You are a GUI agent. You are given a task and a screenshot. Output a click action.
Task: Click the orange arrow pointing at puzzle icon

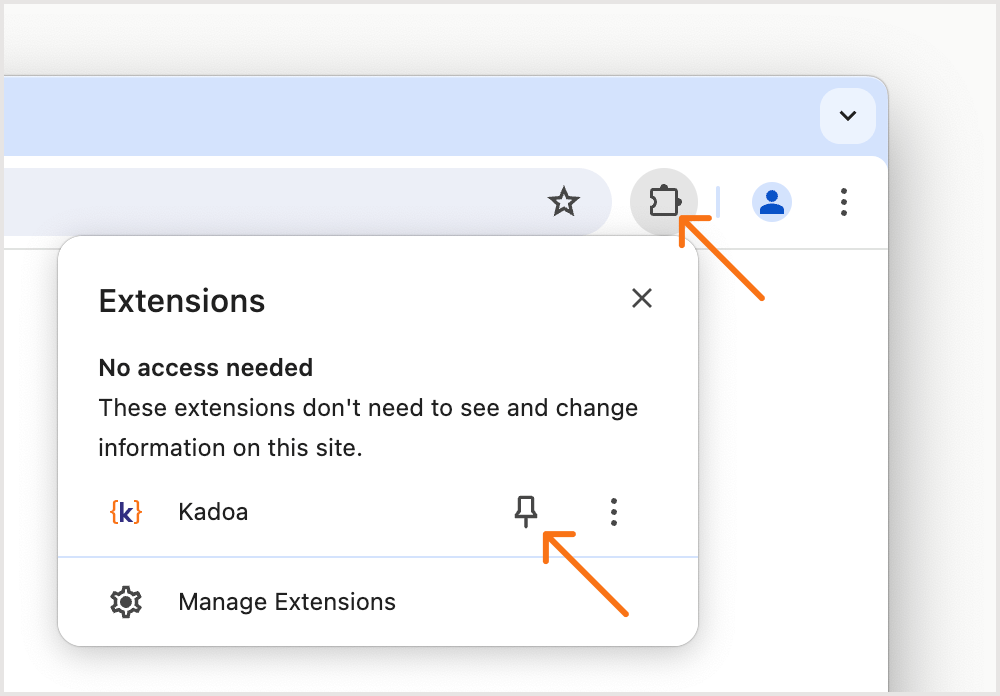[721, 258]
